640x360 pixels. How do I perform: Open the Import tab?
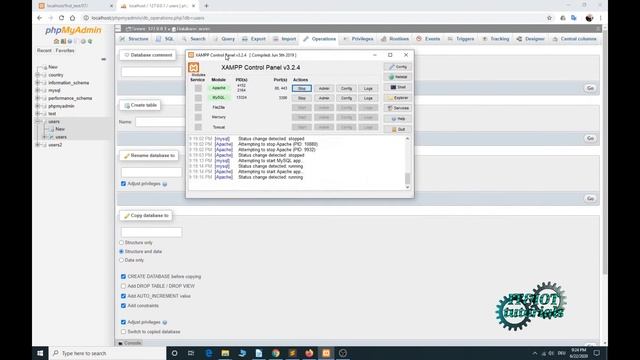tap(284, 39)
